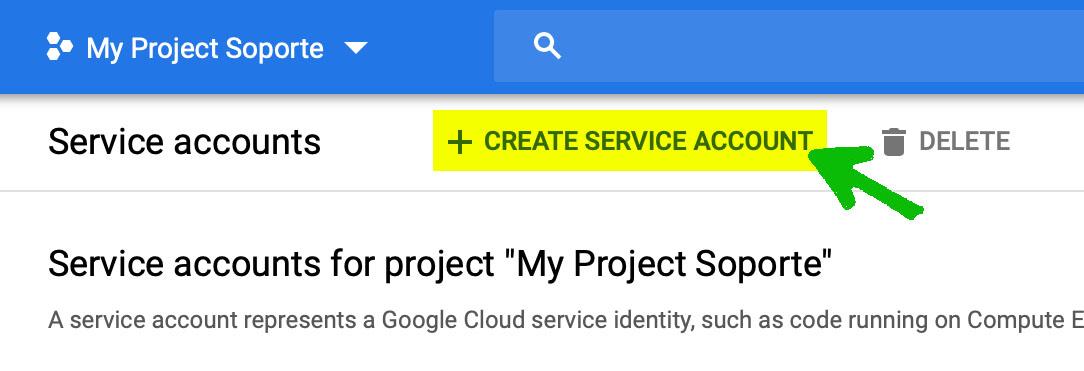The image size is (1084, 371).
Task: Expand the project selector dropdown arrow
Action: click(x=356, y=48)
